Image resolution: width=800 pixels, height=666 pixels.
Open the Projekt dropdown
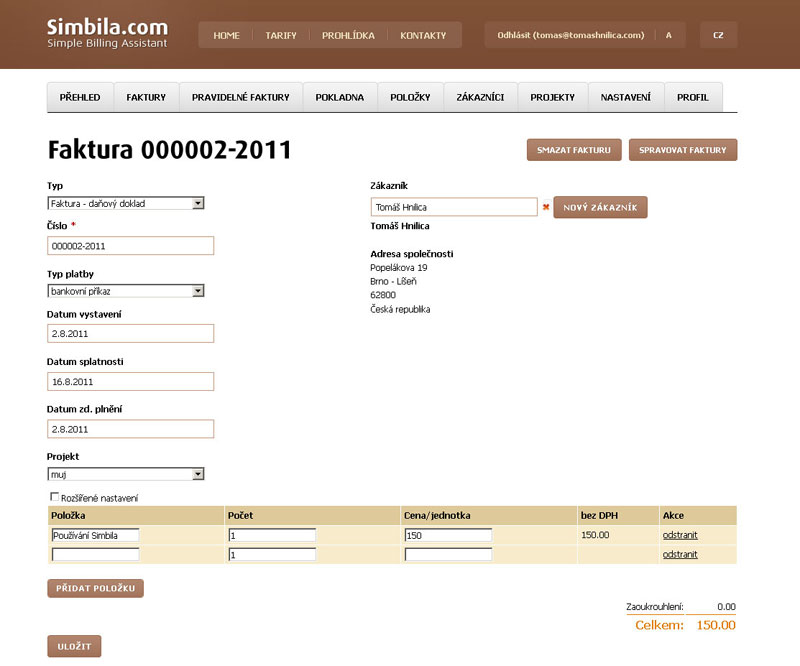pyautogui.click(x=126, y=474)
